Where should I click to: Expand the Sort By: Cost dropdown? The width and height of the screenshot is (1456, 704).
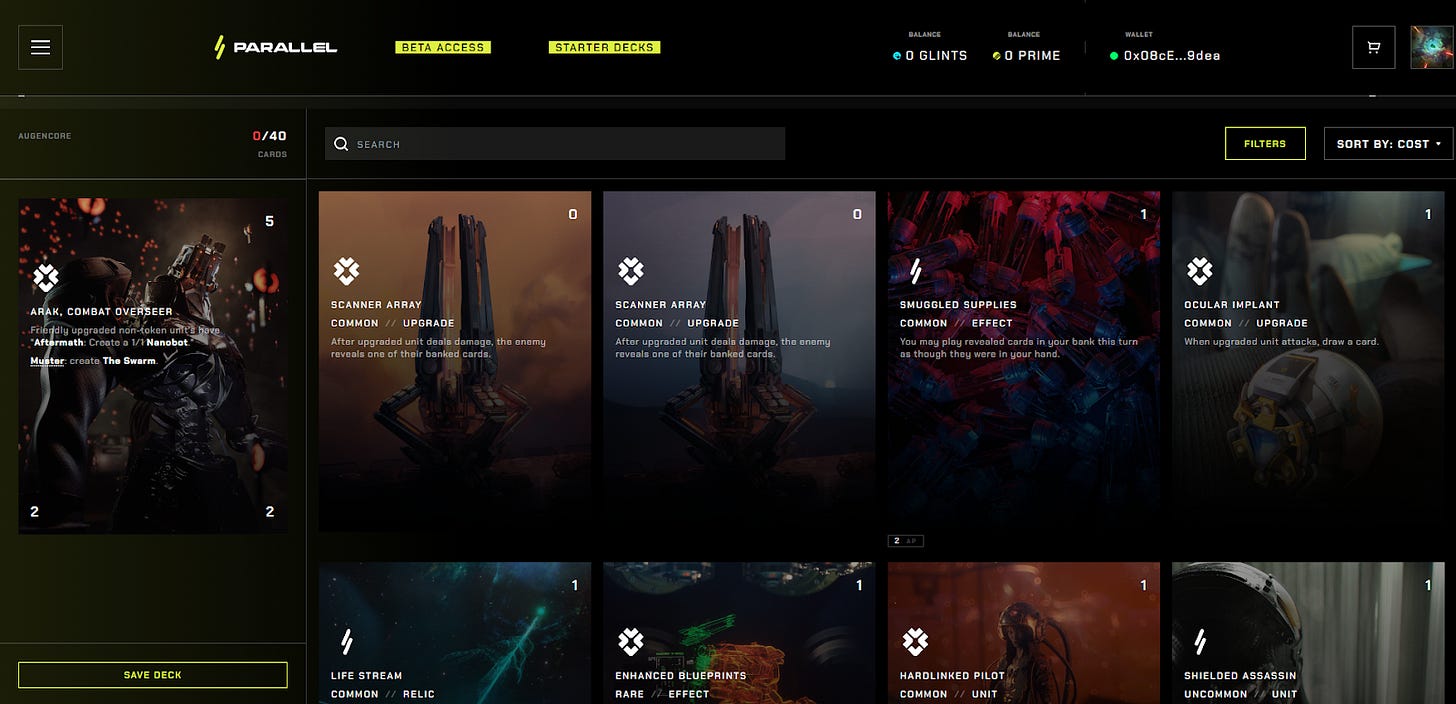(x=1389, y=143)
